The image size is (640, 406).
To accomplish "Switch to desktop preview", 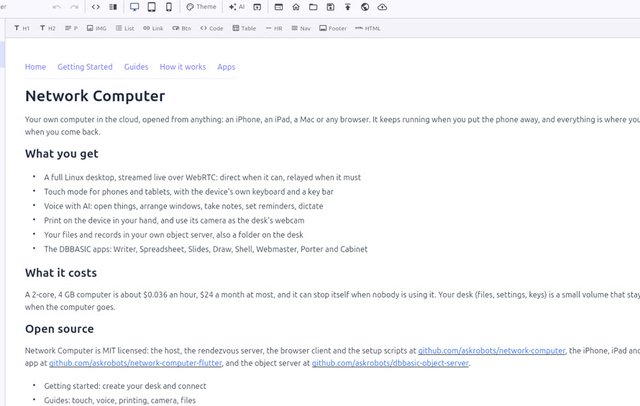I will [x=134, y=7].
